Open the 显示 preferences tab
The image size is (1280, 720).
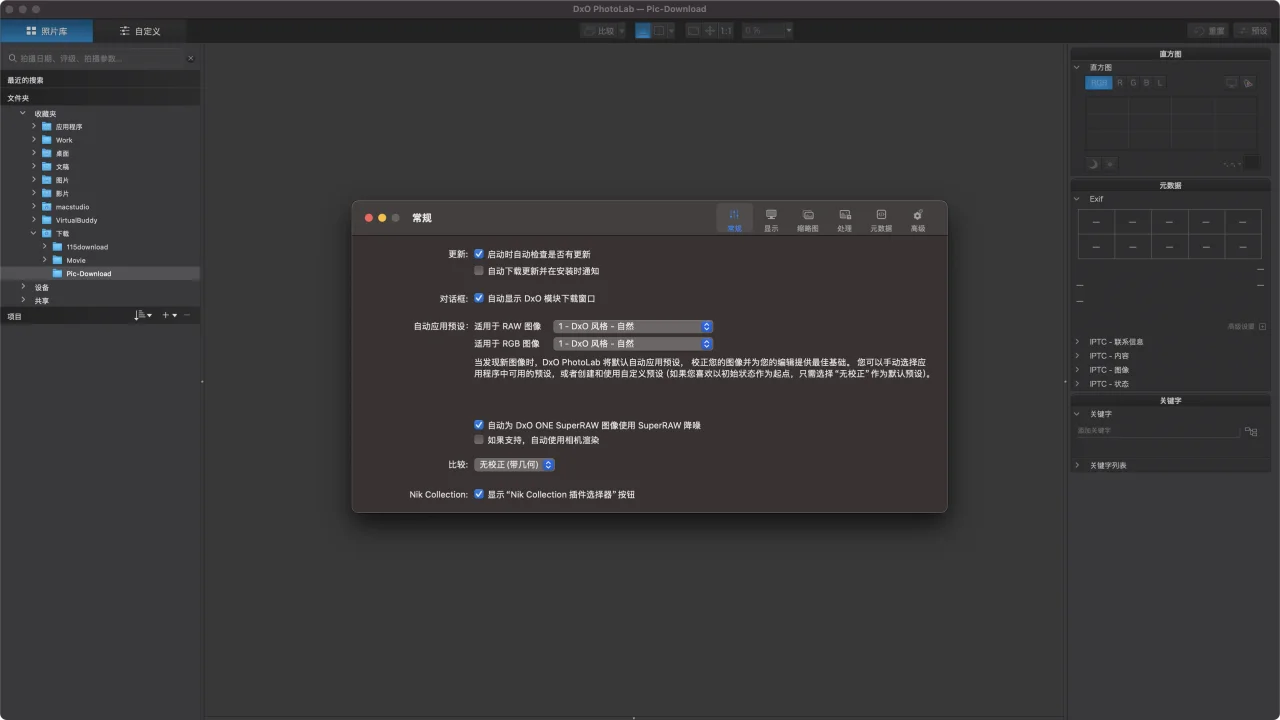coord(771,220)
